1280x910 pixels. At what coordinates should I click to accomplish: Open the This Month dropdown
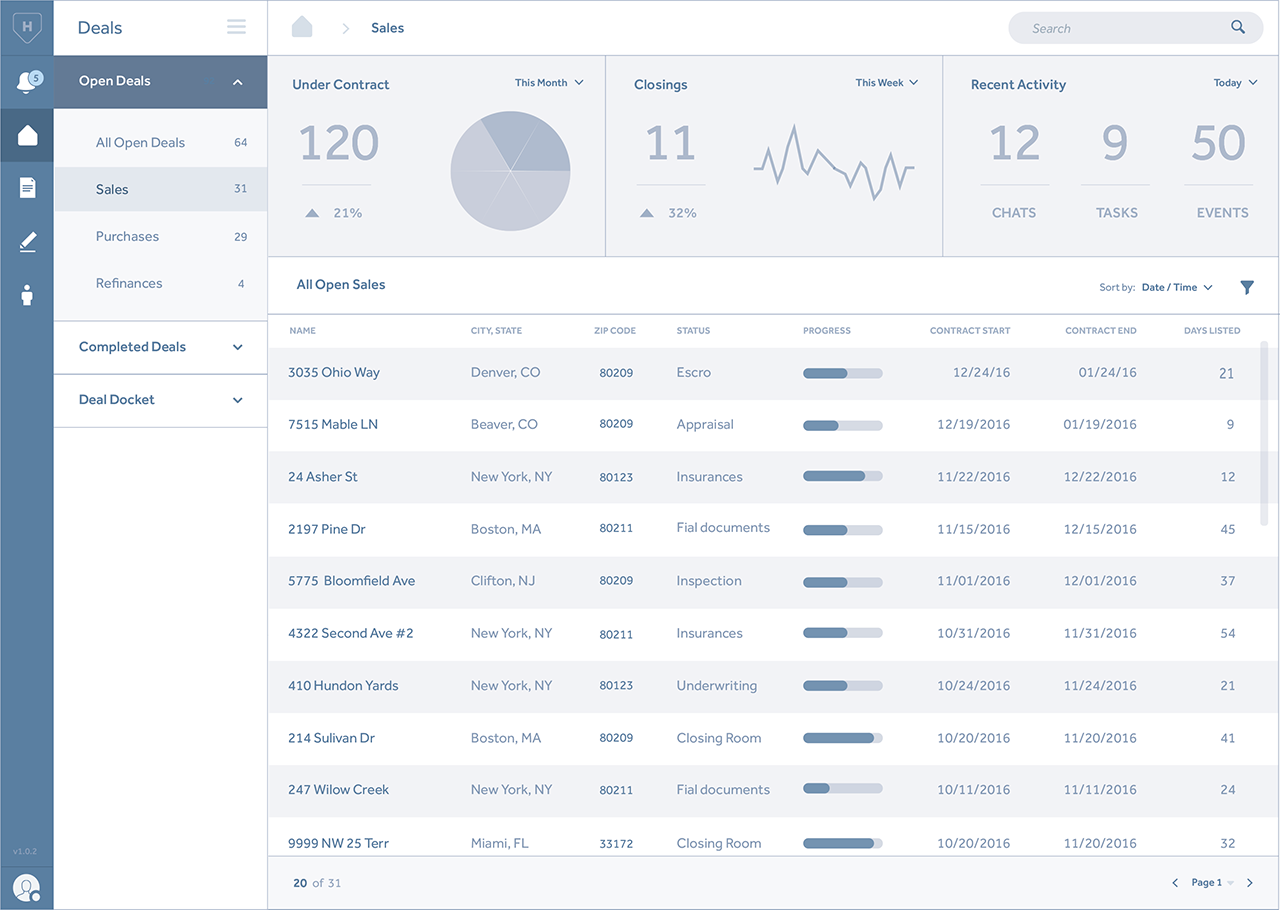click(x=549, y=83)
